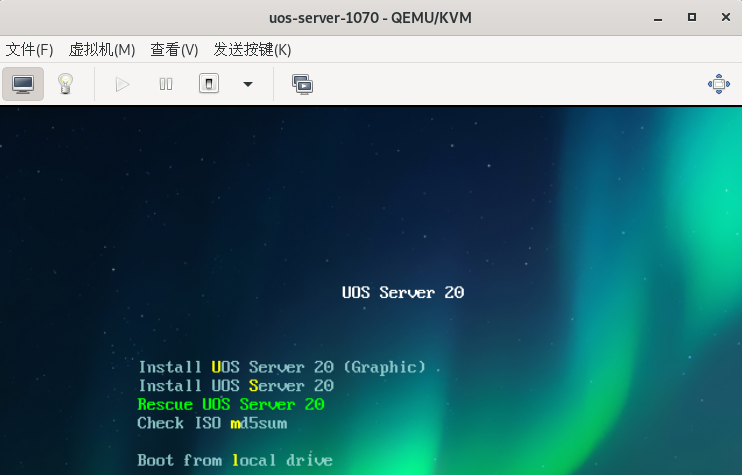This screenshot has width=742, height=475.
Task: Select Boot from local drive entry
Action: [235, 460]
